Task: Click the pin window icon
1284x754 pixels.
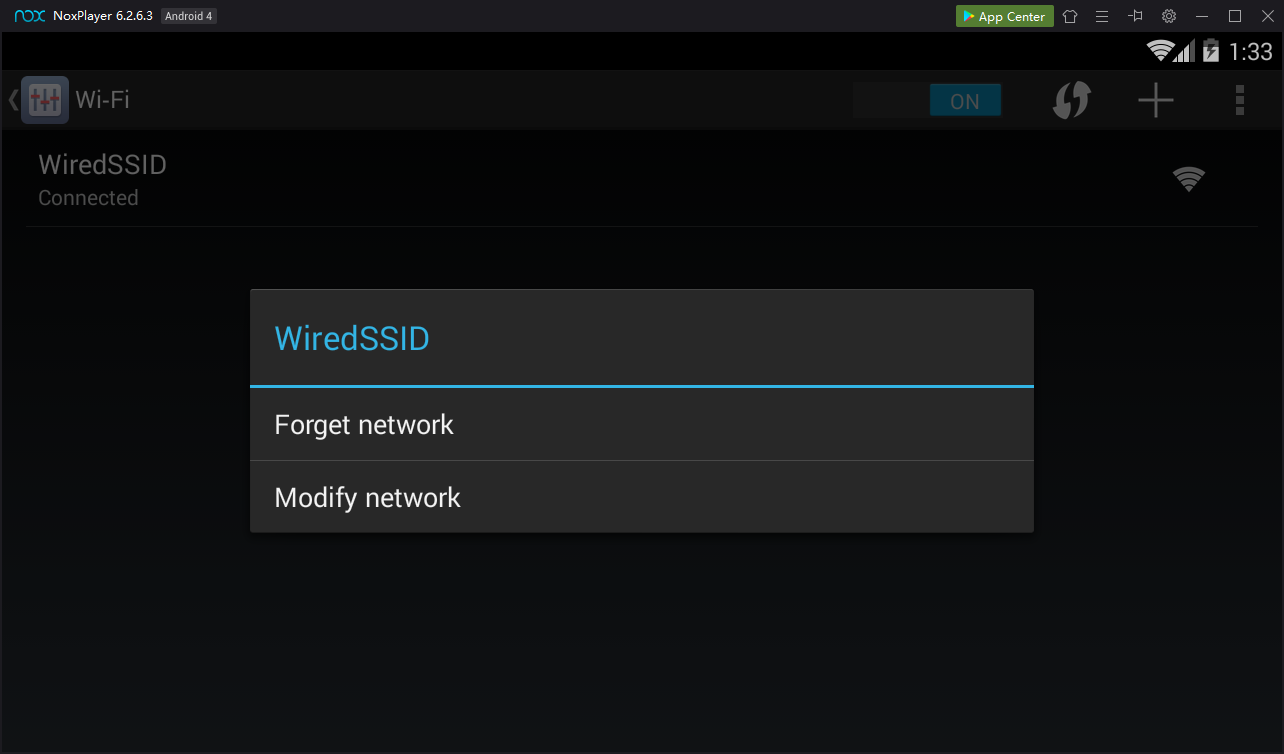Action: (1135, 16)
